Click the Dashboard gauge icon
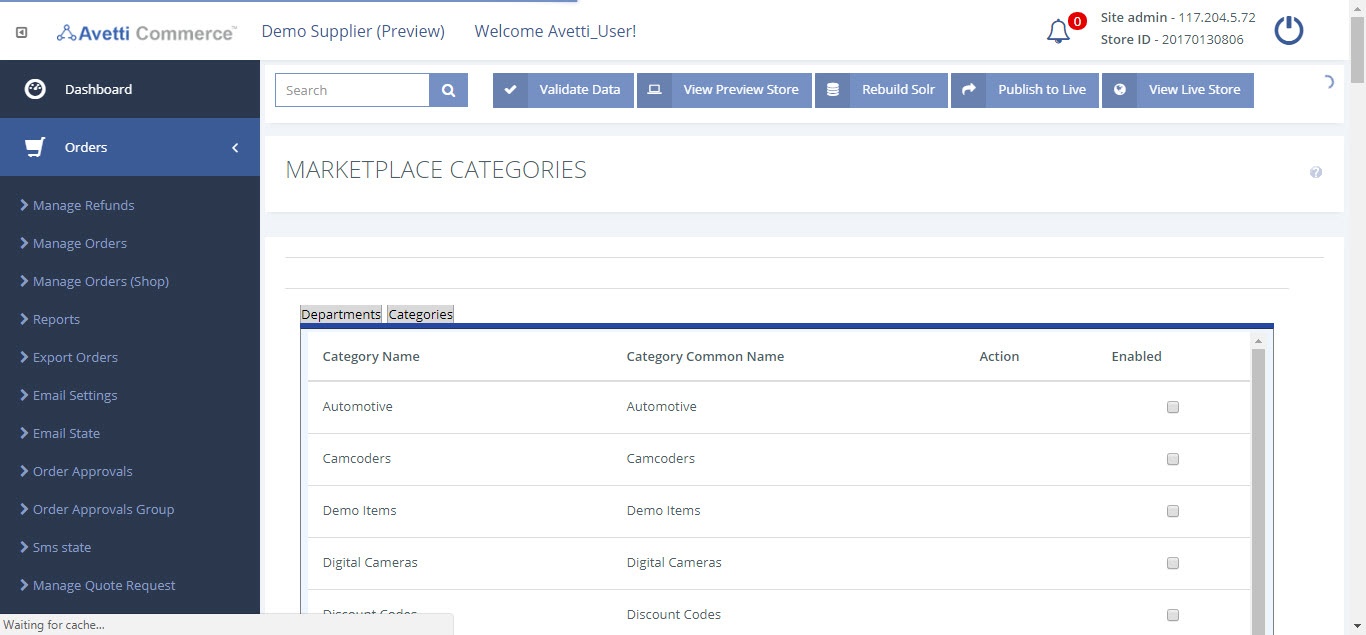 (35, 89)
